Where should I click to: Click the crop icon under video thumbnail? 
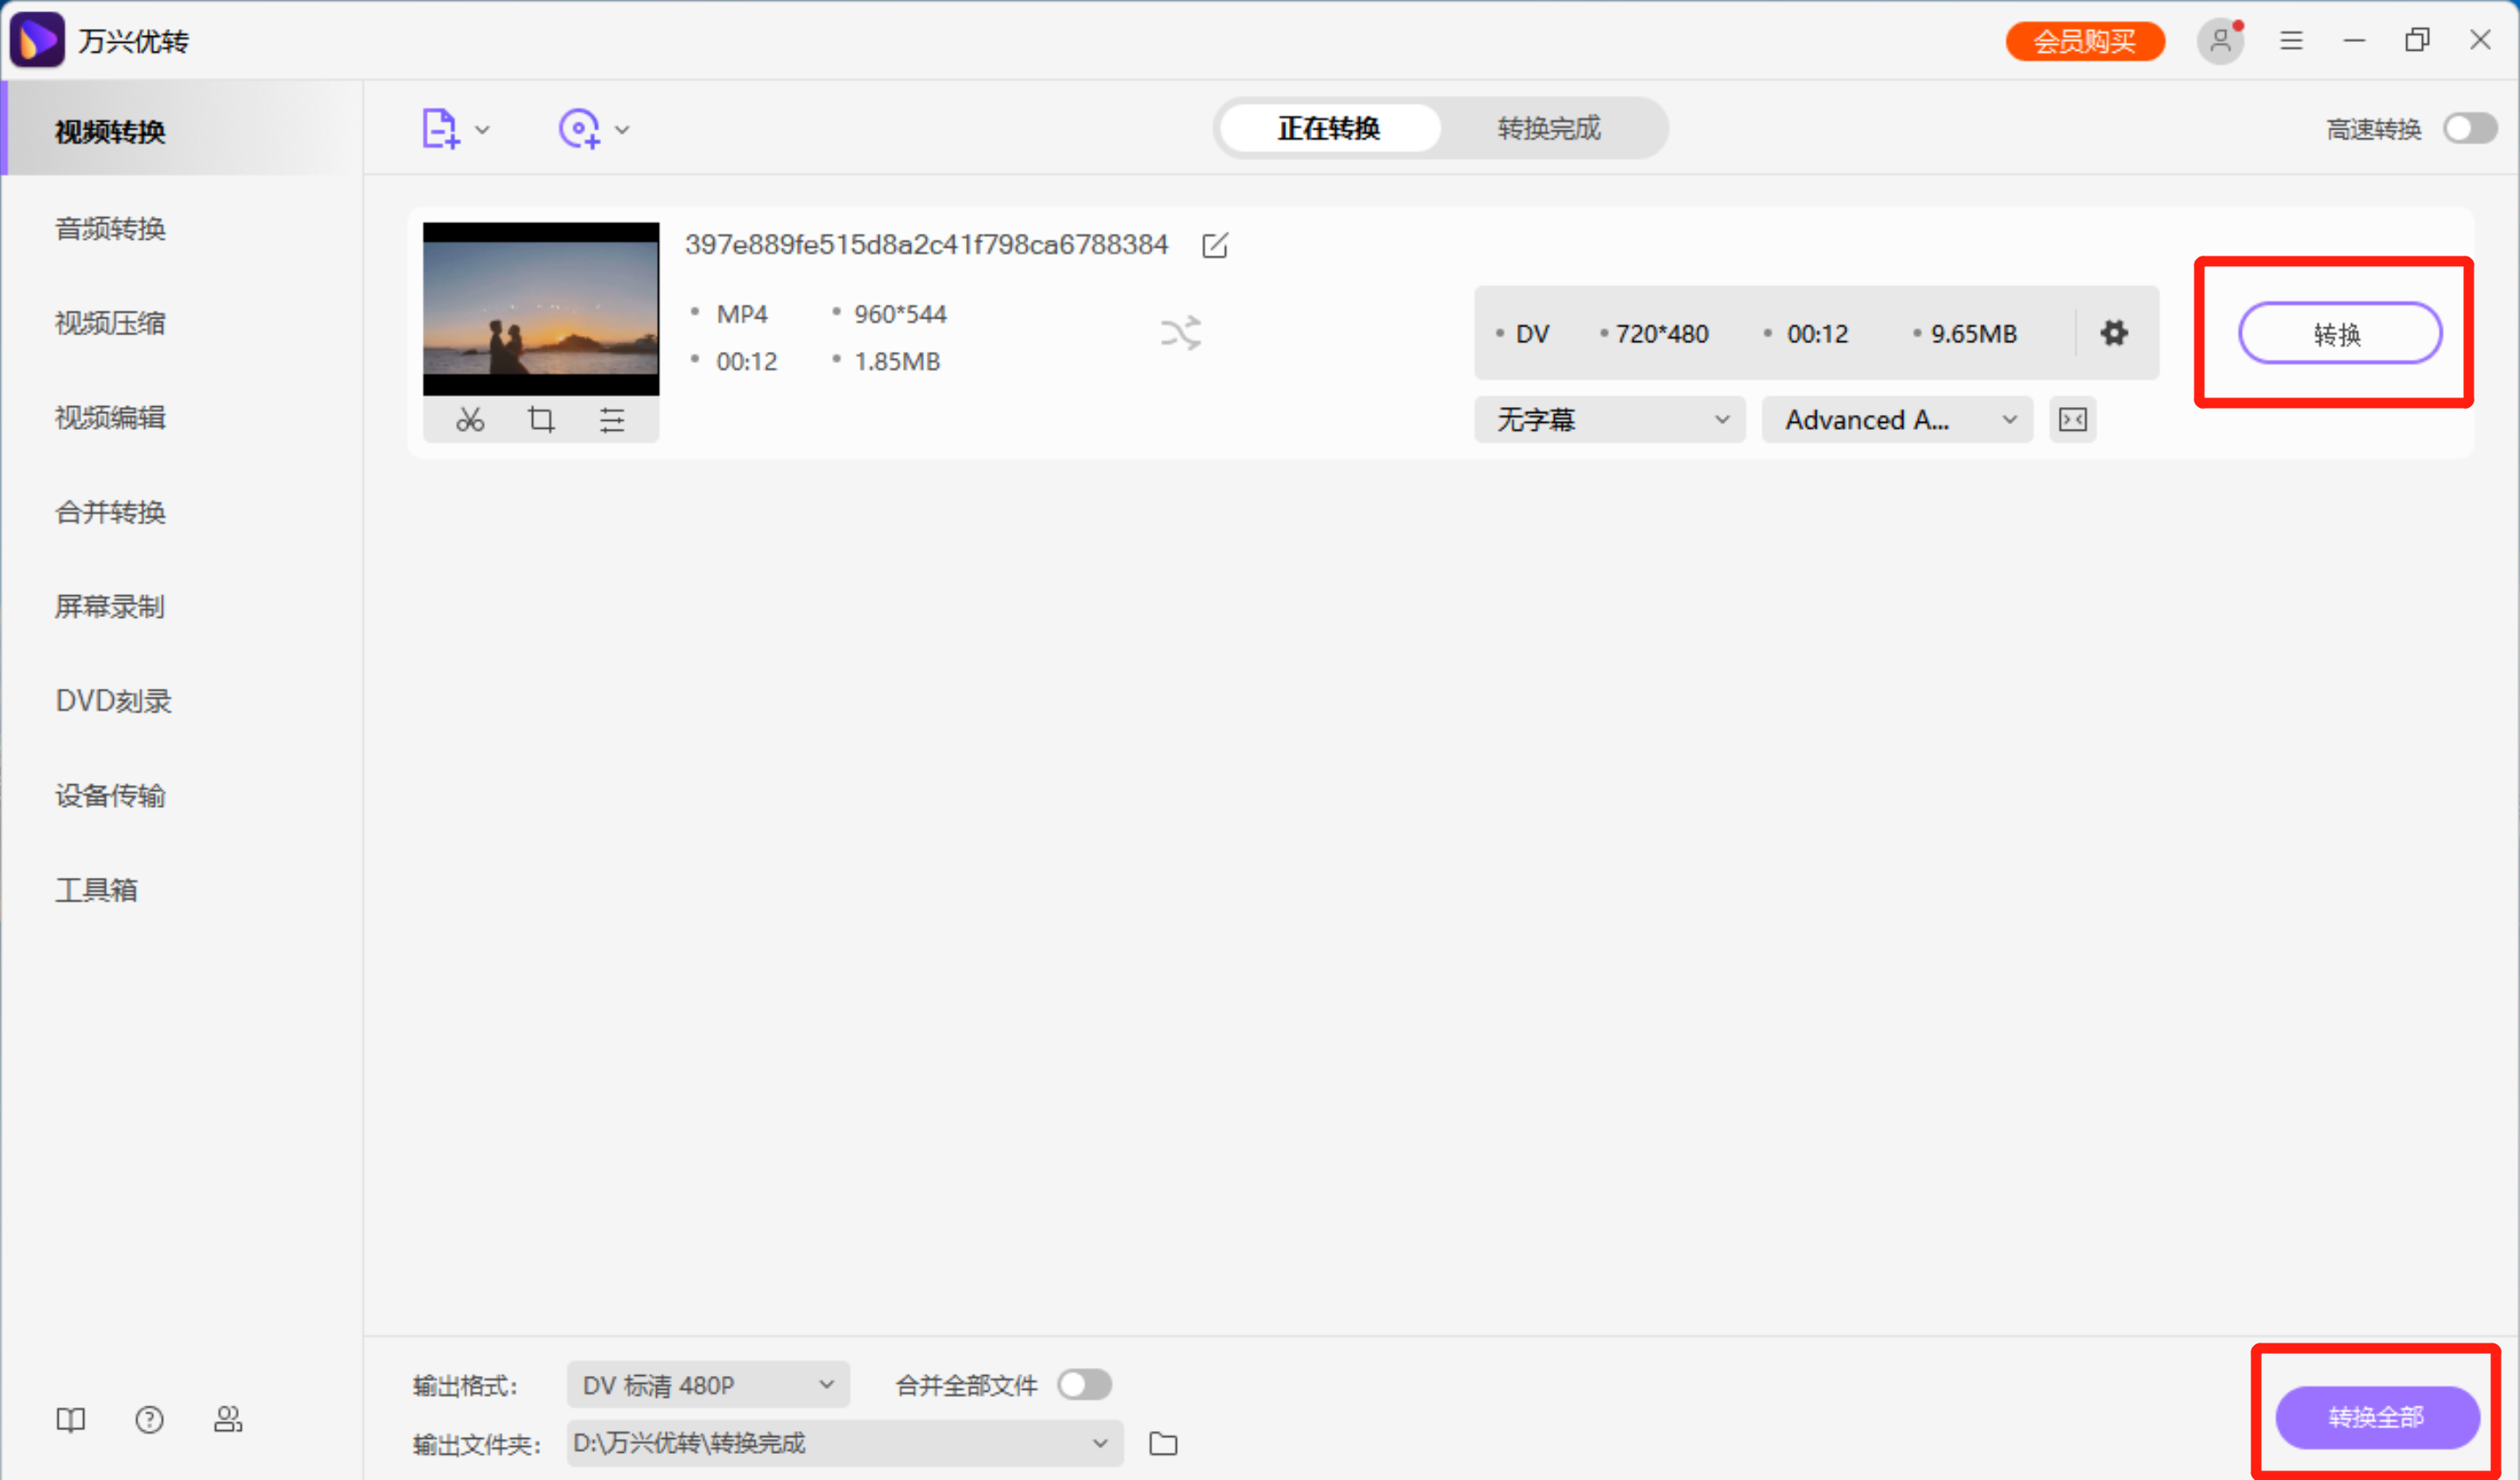541,419
